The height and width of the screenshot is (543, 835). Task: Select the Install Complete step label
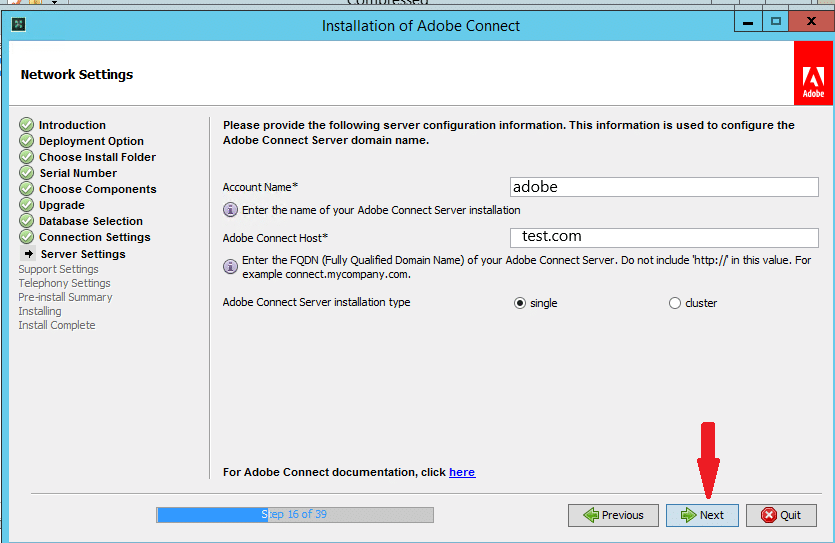point(57,325)
